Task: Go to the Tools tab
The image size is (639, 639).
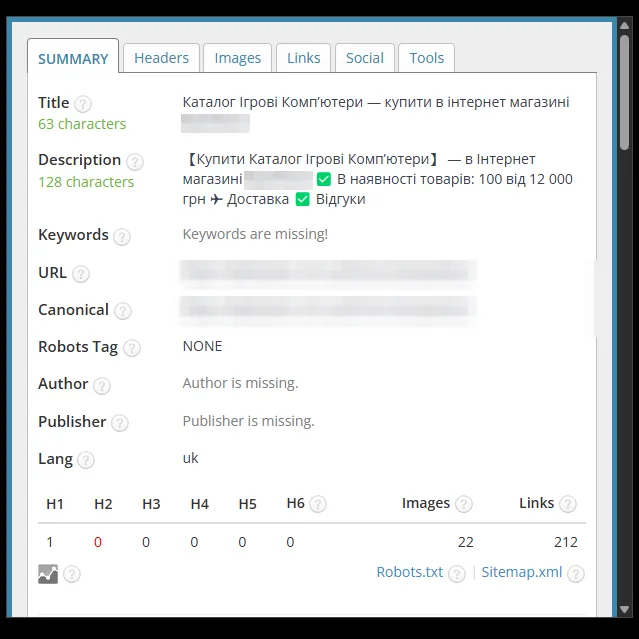Action: coord(426,58)
